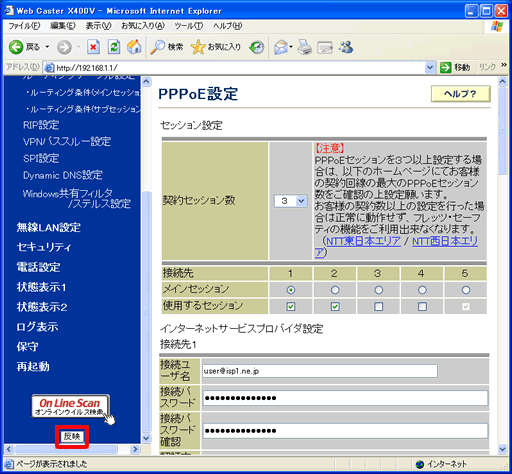This screenshot has width=512, height=474.
Task: Open the ツール(T) menu
Action: 189,26
